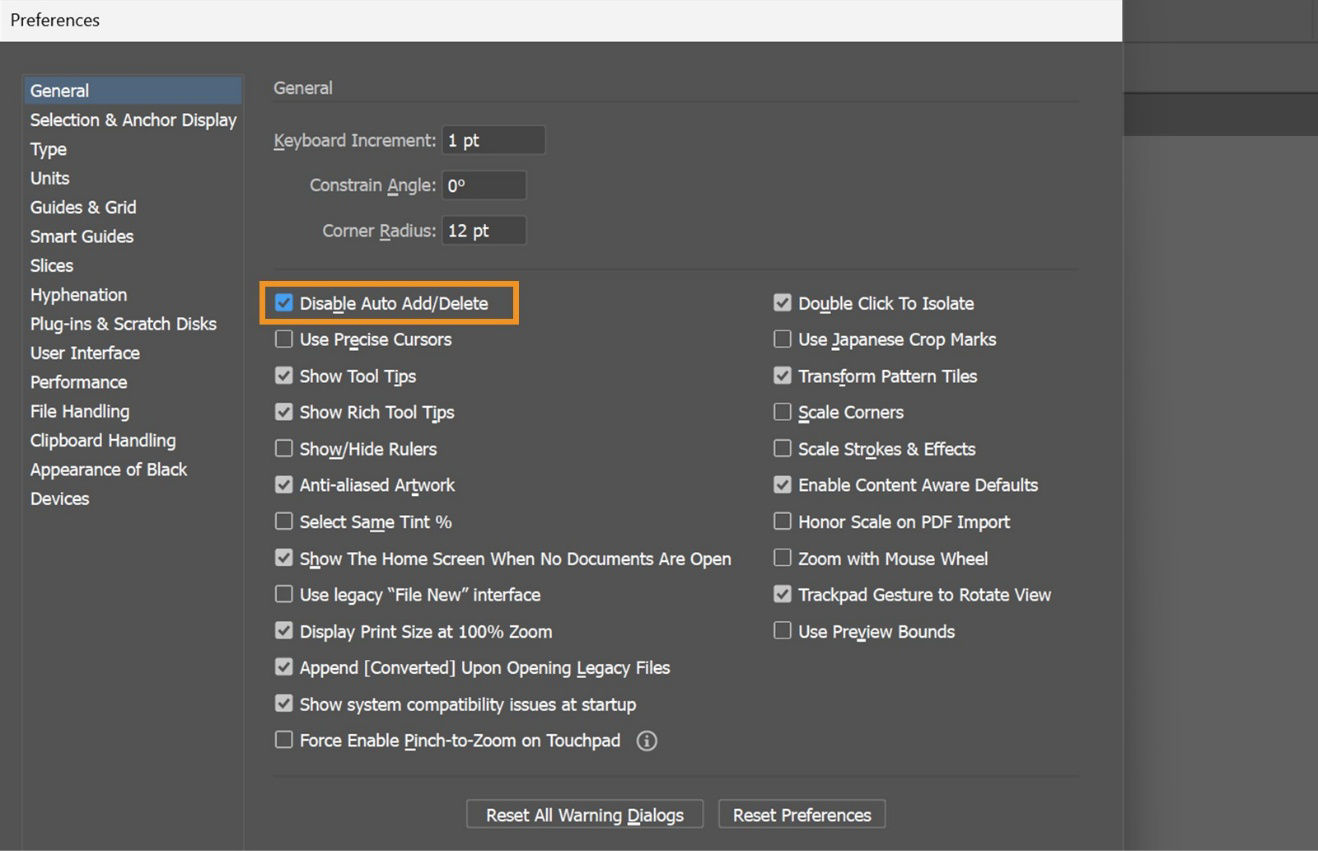Select User Interface in the sidebar

coord(85,352)
